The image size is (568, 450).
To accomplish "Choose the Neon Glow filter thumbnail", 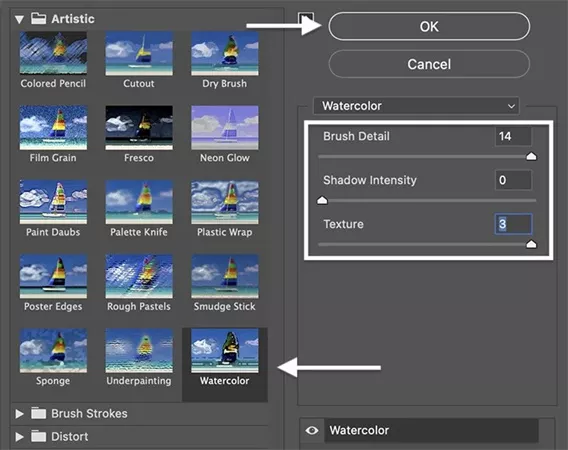I will point(225,128).
